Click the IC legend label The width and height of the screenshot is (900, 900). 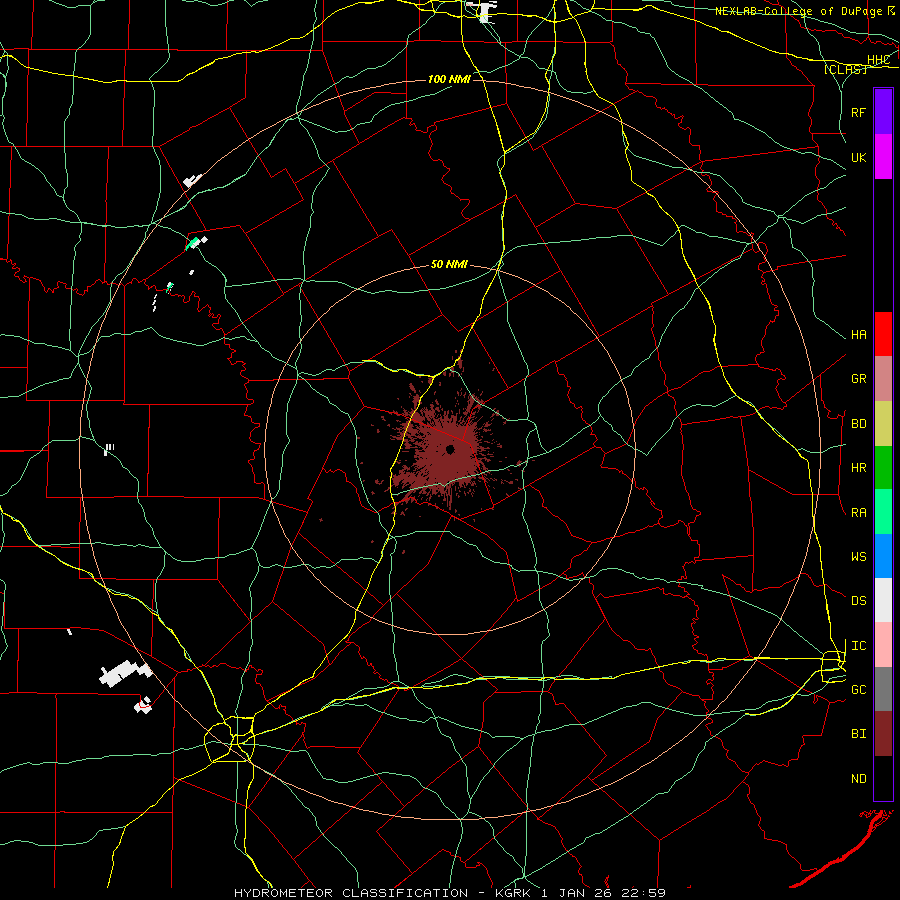[859, 646]
